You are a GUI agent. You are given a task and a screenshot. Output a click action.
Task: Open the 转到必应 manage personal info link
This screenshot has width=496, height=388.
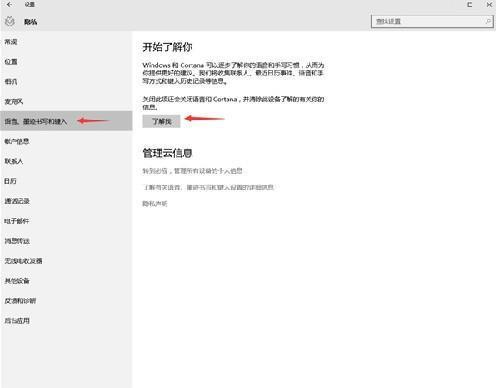[192, 171]
